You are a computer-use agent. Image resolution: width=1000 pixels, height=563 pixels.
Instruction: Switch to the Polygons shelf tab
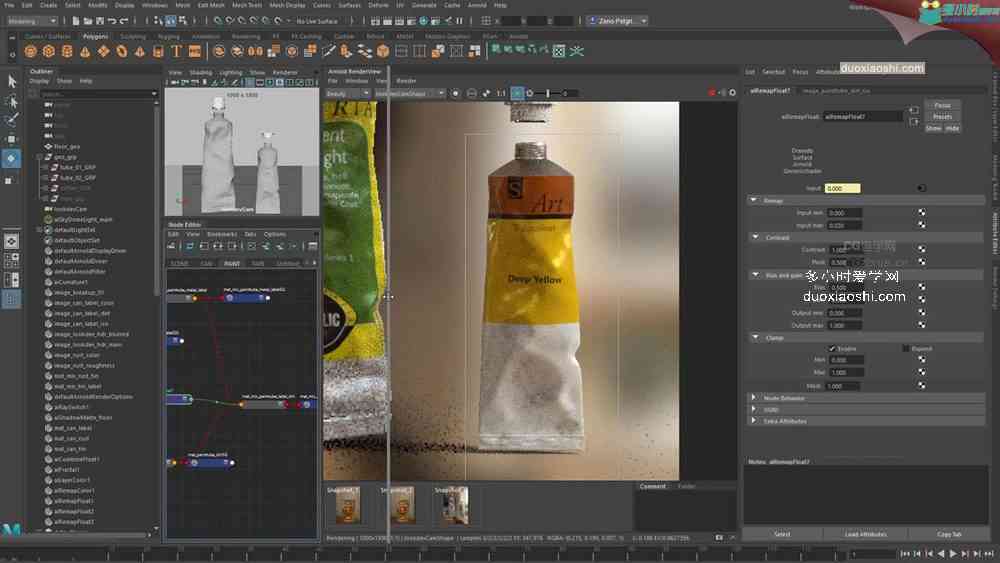(95, 36)
